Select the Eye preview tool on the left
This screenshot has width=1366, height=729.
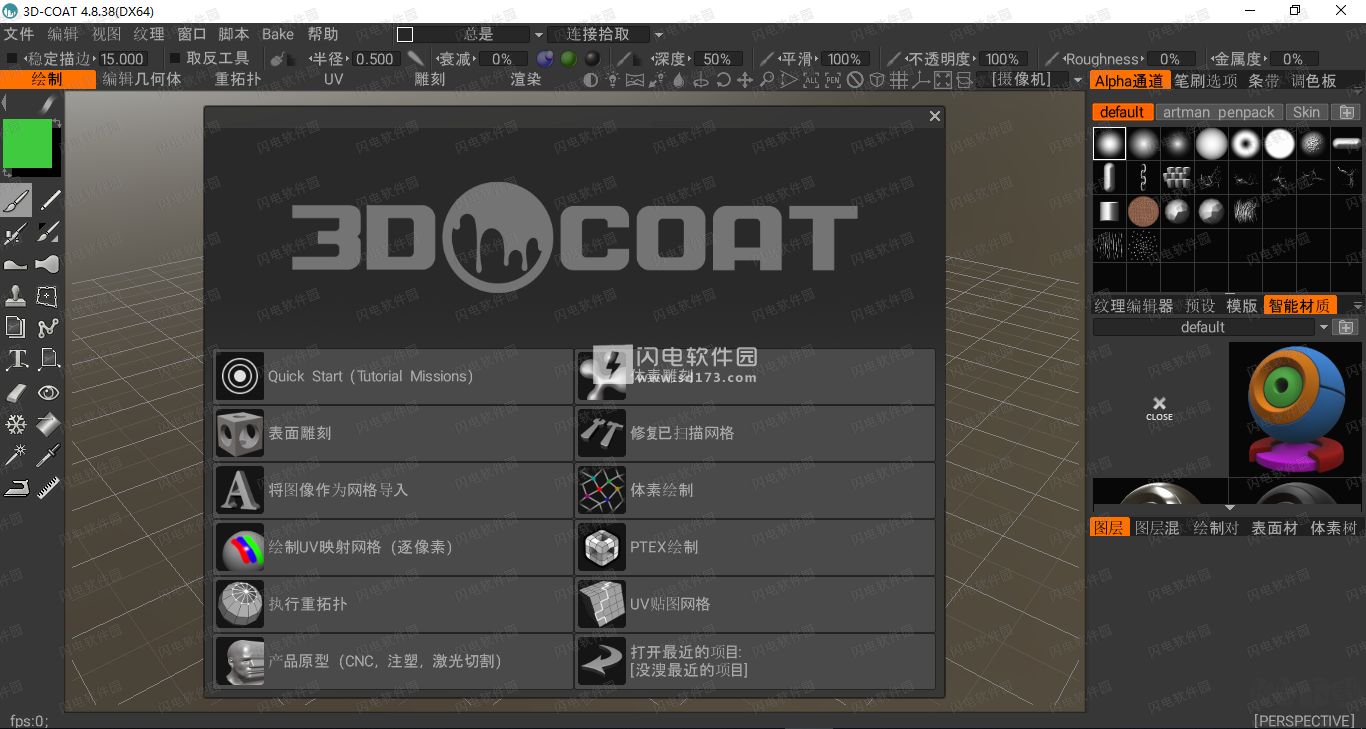click(48, 392)
